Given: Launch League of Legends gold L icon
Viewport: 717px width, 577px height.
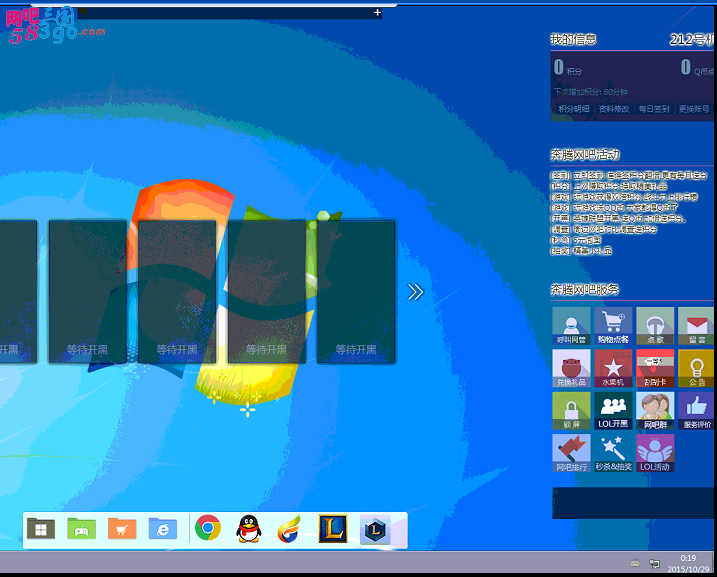Looking at the screenshot, I should click(x=333, y=529).
